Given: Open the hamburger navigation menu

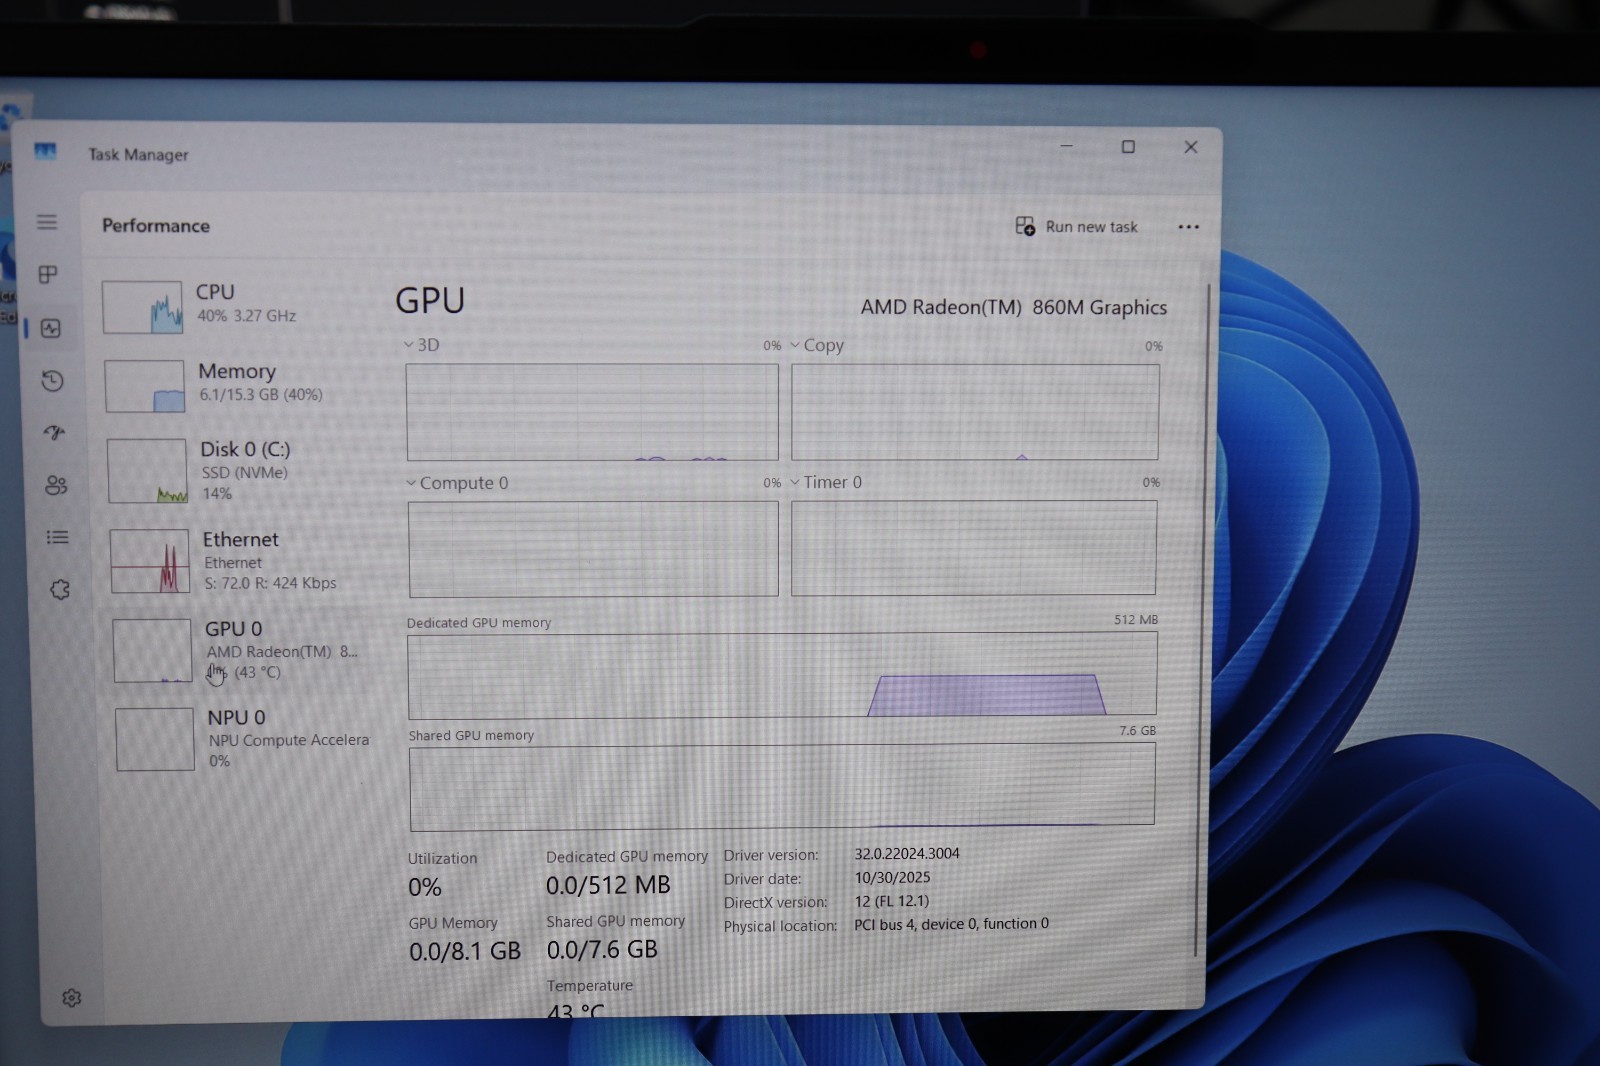Looking at the screenshot, I should (x=47, y=222).
